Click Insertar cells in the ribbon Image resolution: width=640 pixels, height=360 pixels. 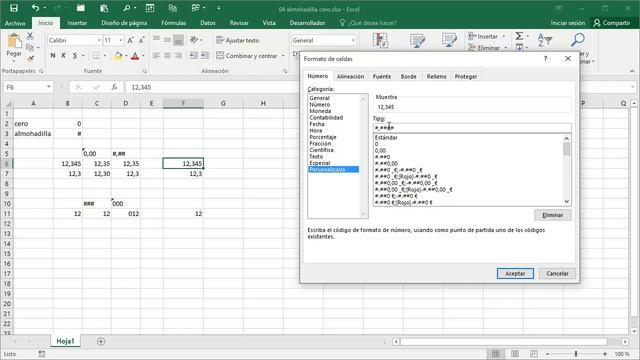[x=483, y=36]
